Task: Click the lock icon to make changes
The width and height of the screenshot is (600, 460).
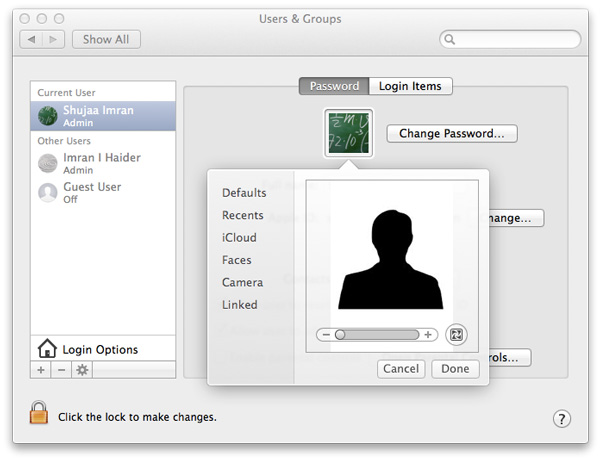Action: click(x=39, y=413)
